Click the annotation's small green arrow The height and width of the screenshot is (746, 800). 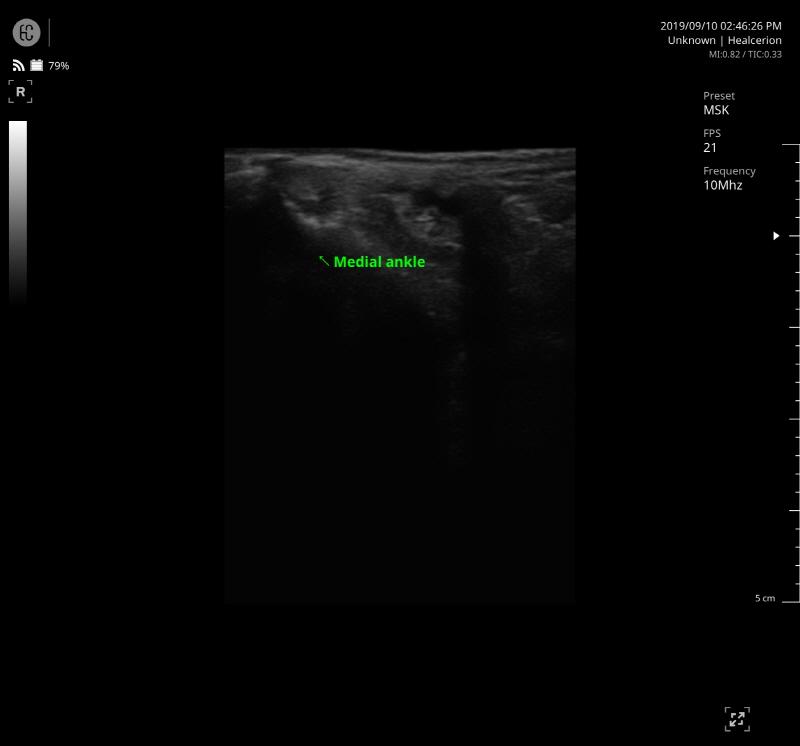[324, 261]
